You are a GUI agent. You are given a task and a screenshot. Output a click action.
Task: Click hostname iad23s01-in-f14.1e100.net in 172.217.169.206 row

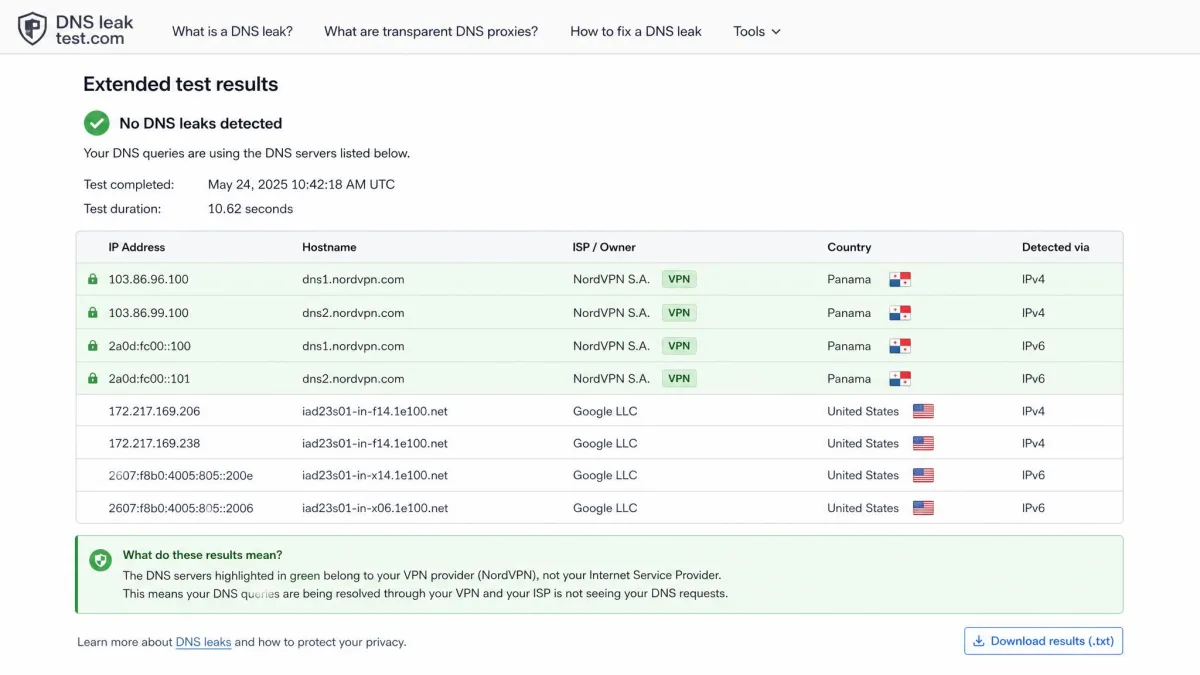pyautogui.click(x=375, y=411)
